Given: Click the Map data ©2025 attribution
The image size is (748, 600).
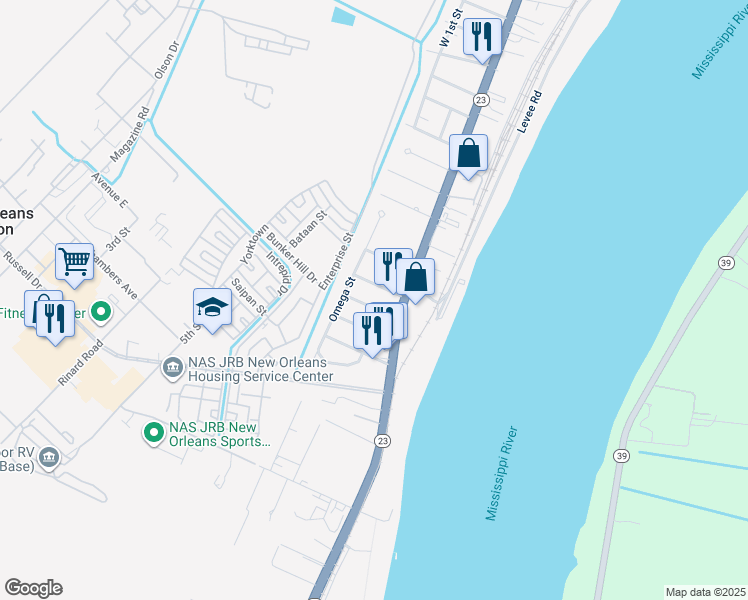Looking at the screenshot, I should pyautogui.click(x=705, y=592).
